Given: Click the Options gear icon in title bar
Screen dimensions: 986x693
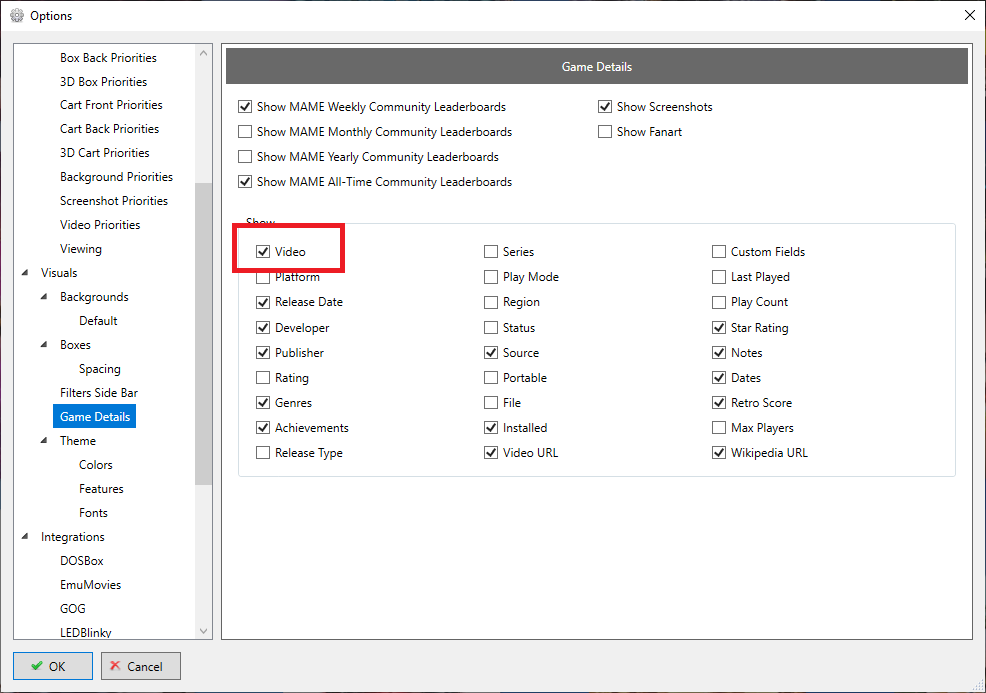Looking at the screenshot, I should (x=17, y=16).
